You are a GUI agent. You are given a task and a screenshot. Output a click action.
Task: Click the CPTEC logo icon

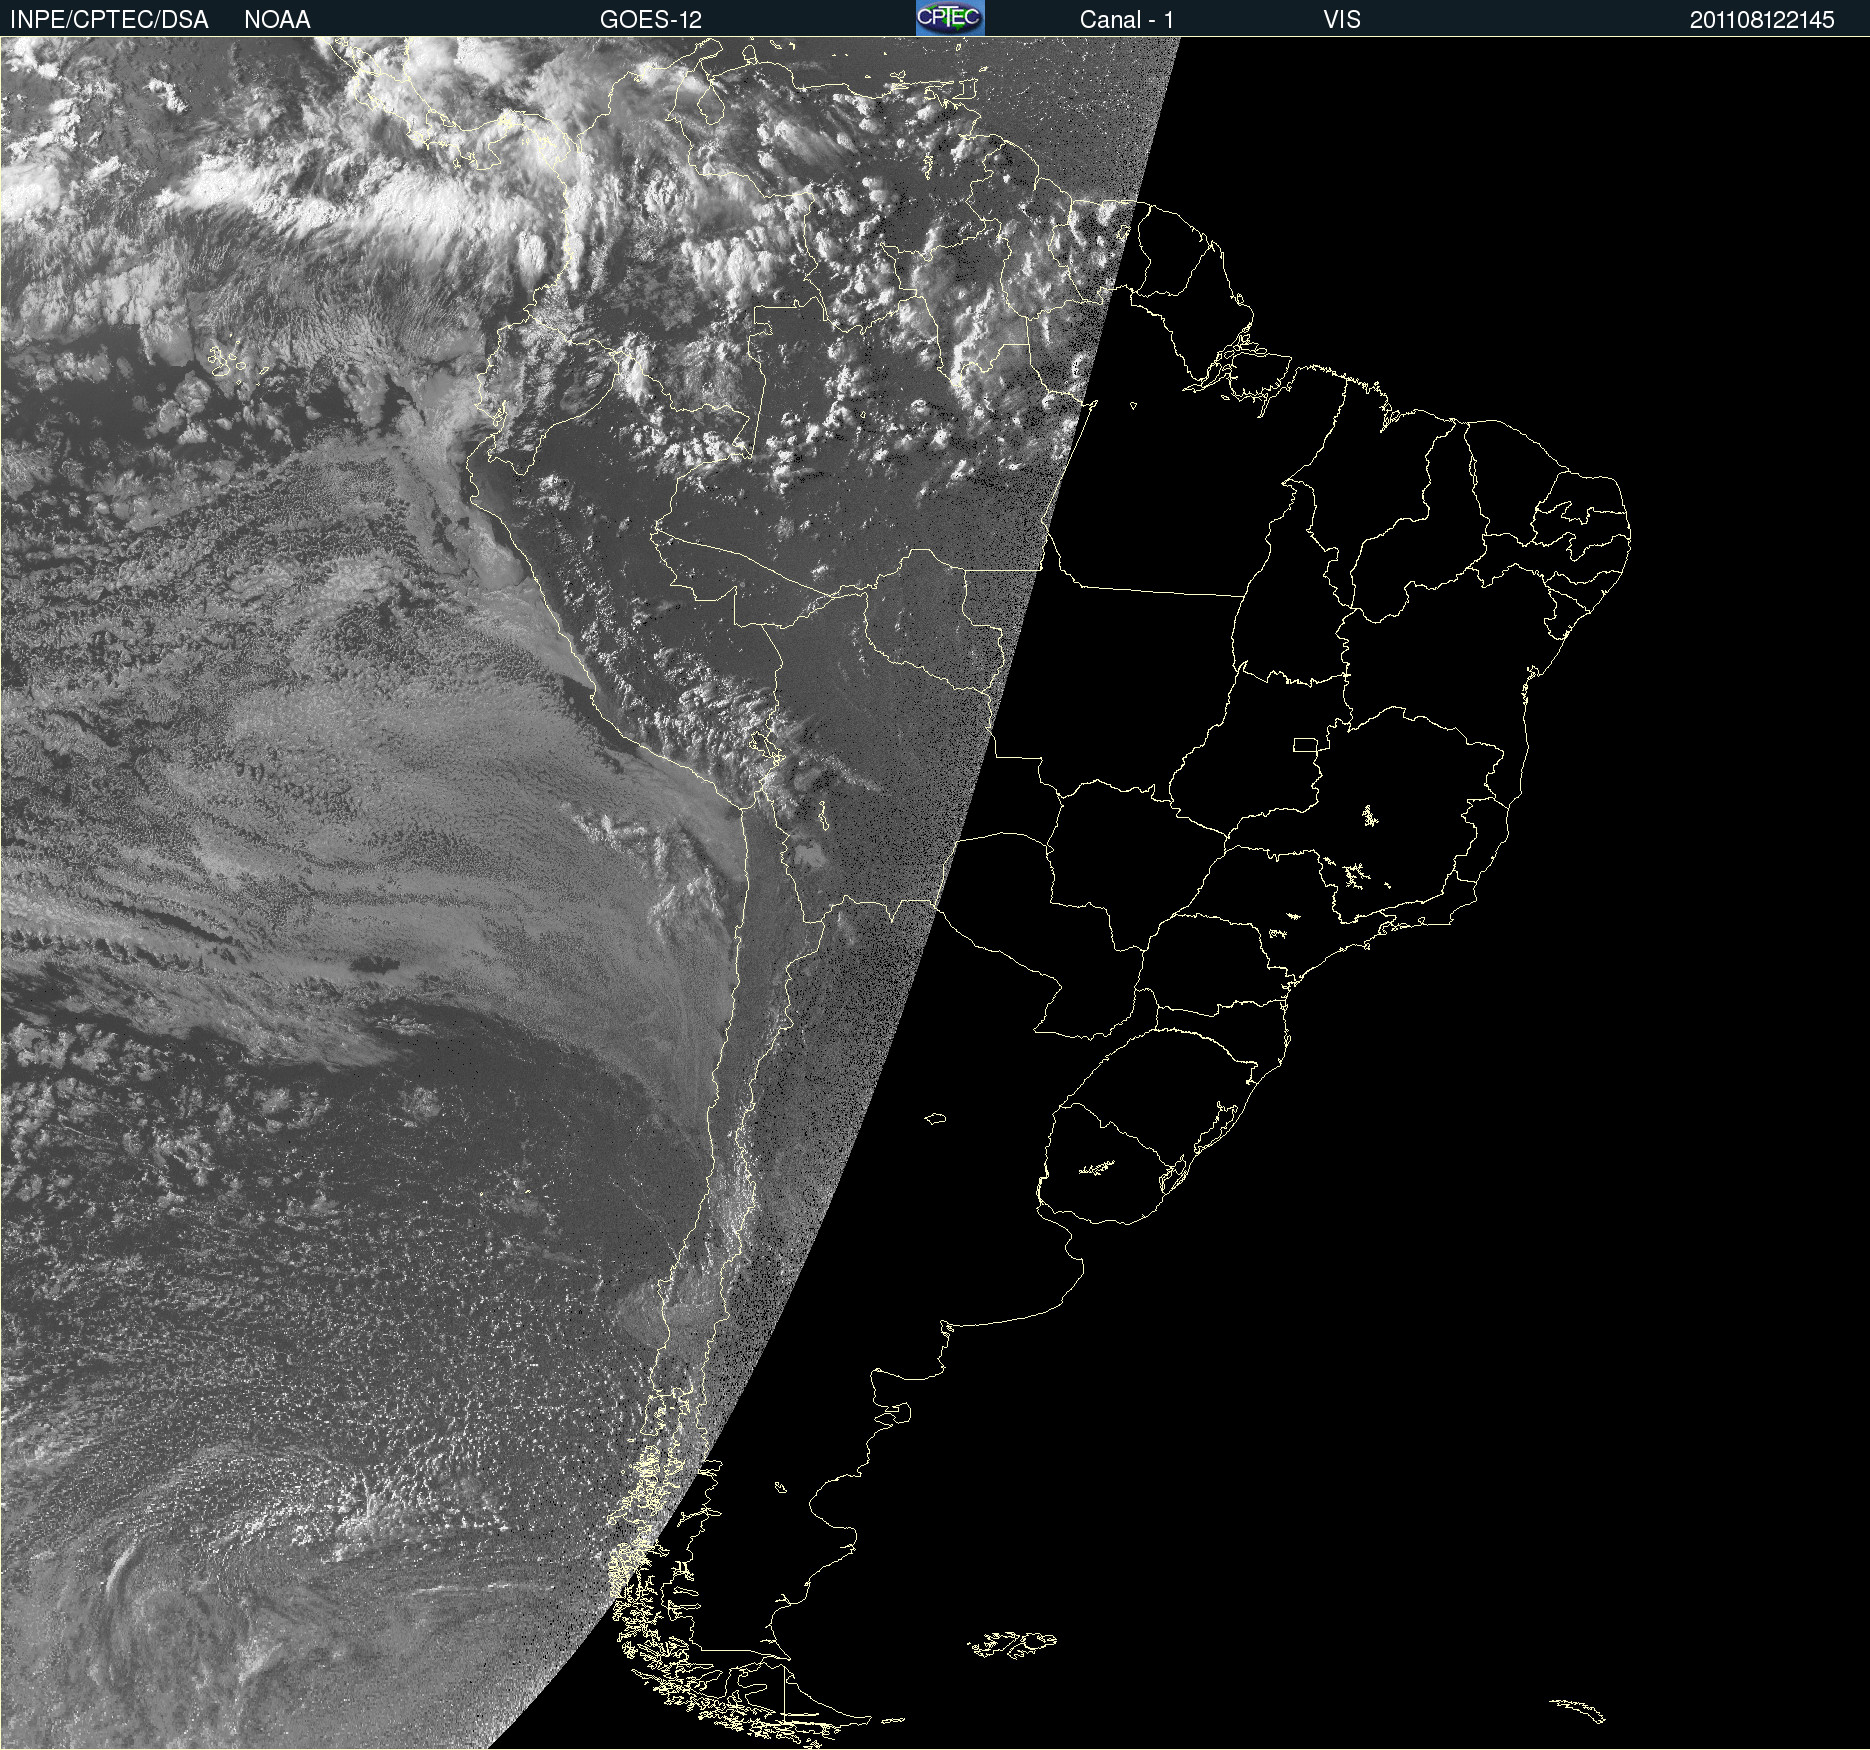(x=950, y=18)
